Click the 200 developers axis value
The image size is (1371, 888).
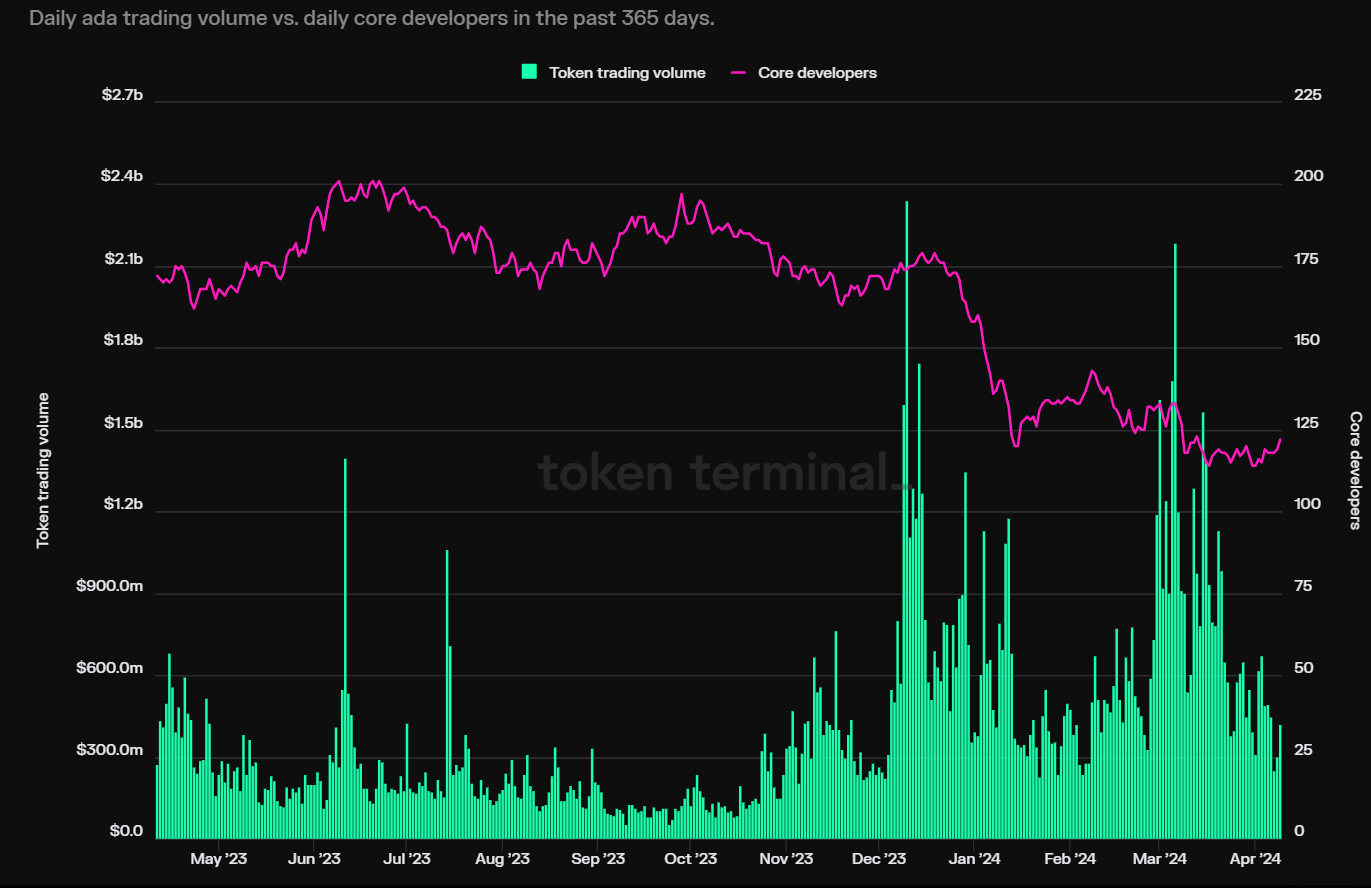[1308, 176]
